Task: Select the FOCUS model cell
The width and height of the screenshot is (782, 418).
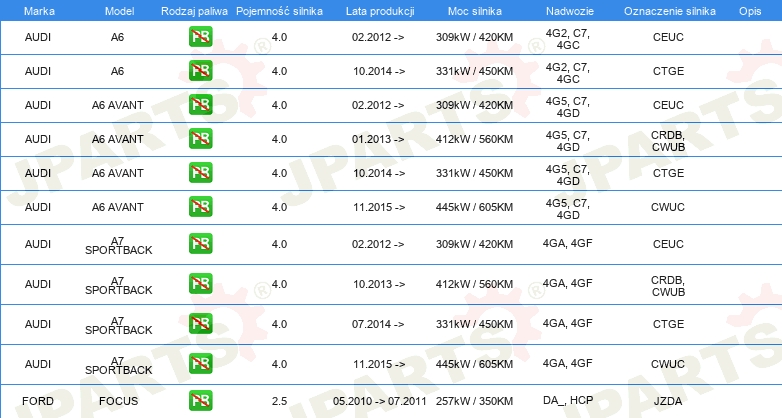Action: 118,401
